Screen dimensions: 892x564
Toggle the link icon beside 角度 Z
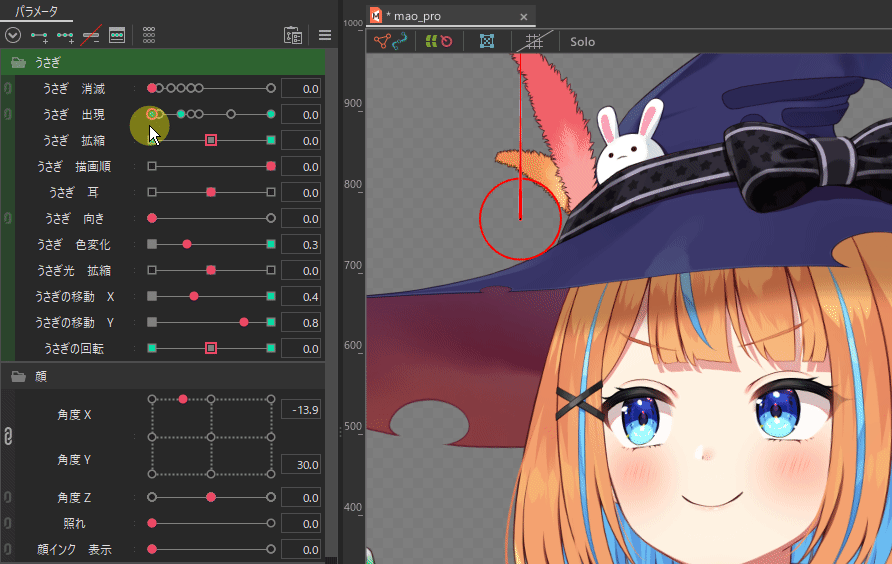(x=8, y=497)
